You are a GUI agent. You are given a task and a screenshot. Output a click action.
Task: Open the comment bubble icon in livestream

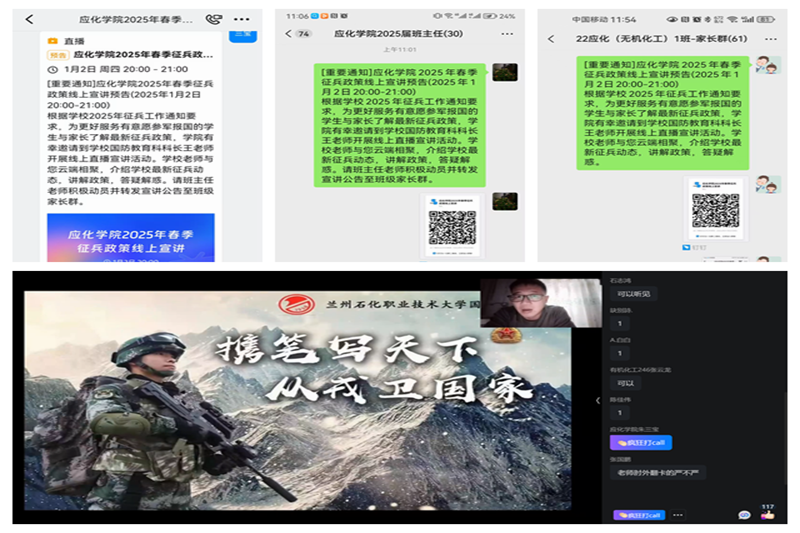(744, 515)
